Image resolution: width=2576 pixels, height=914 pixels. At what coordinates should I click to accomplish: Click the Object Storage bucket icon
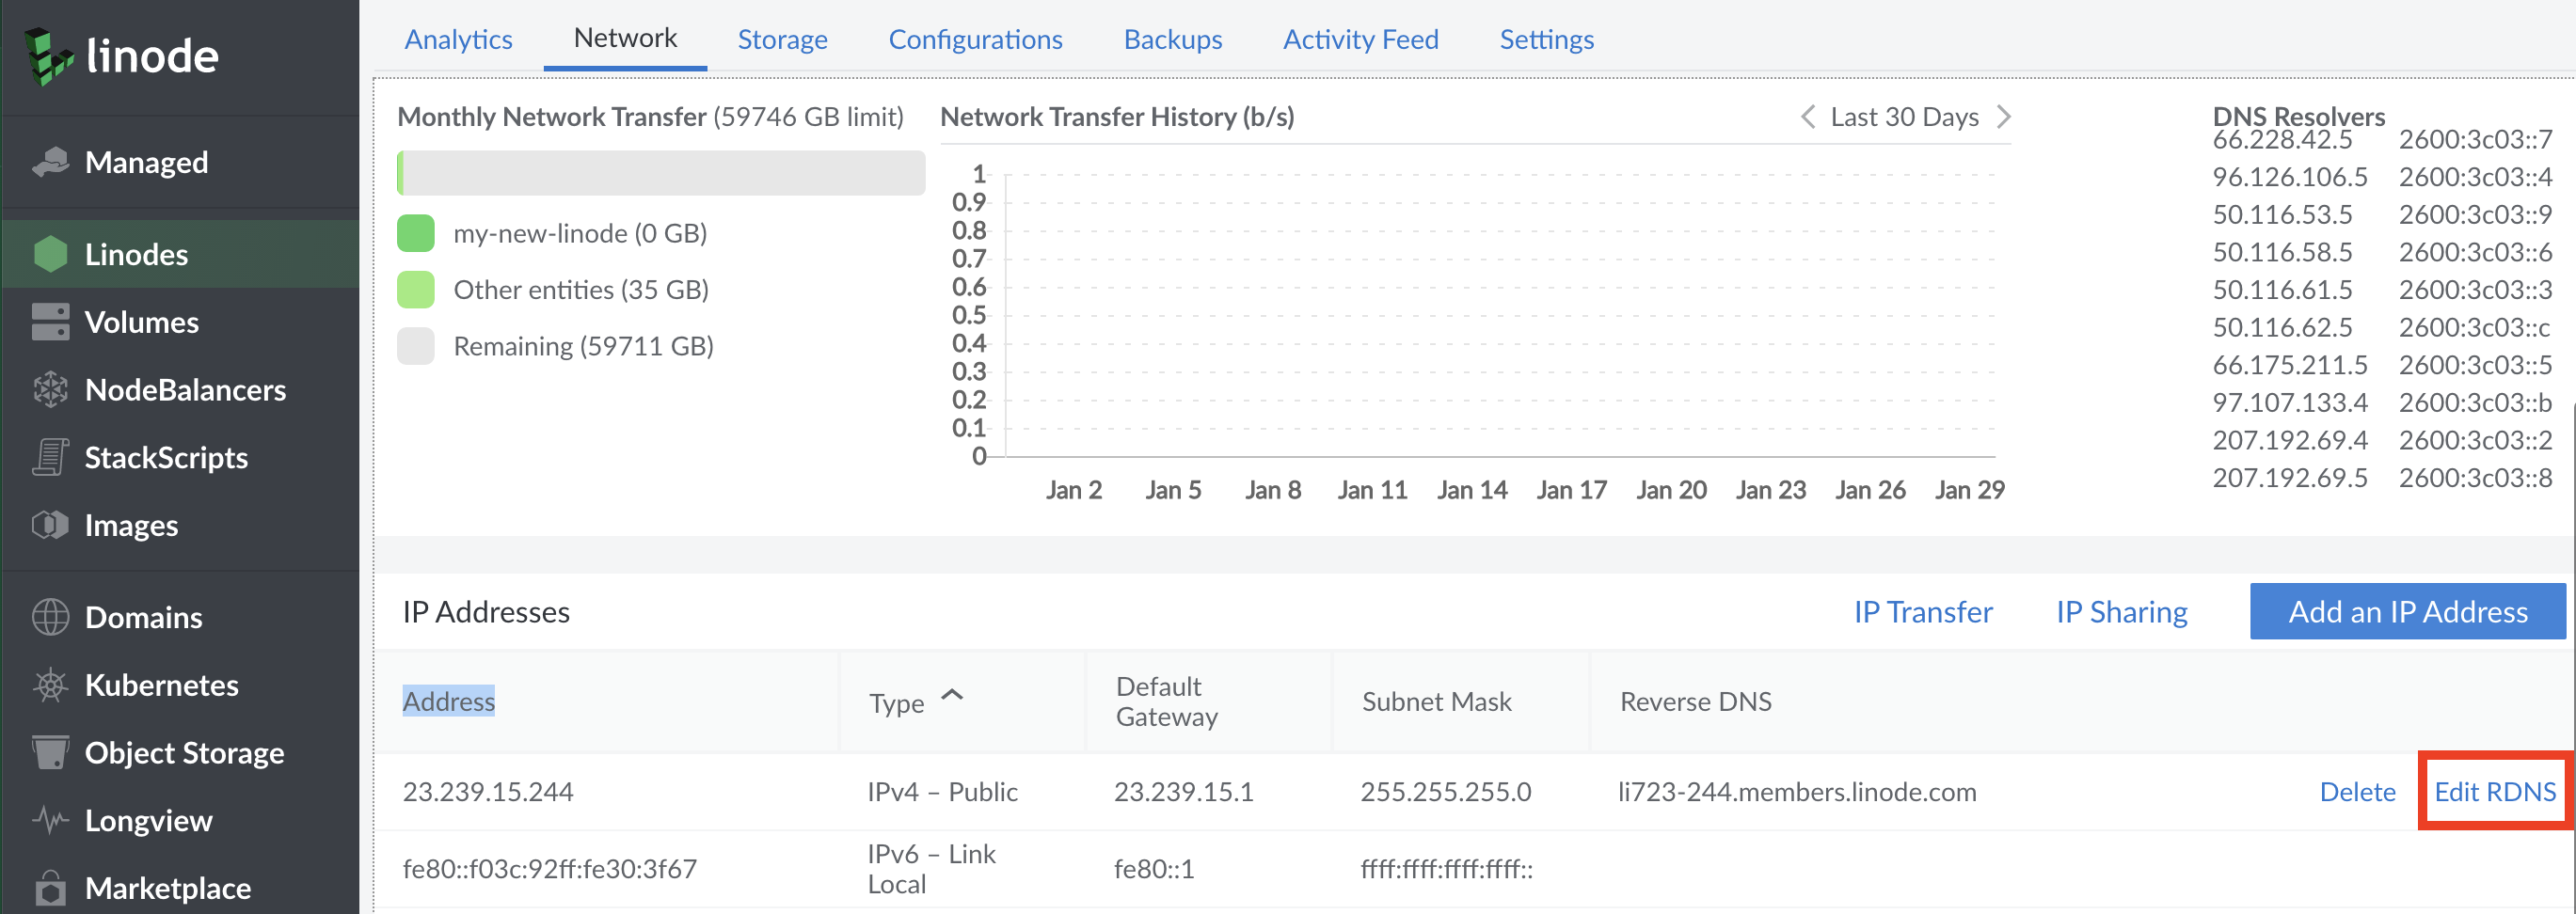tap(49, 752)
